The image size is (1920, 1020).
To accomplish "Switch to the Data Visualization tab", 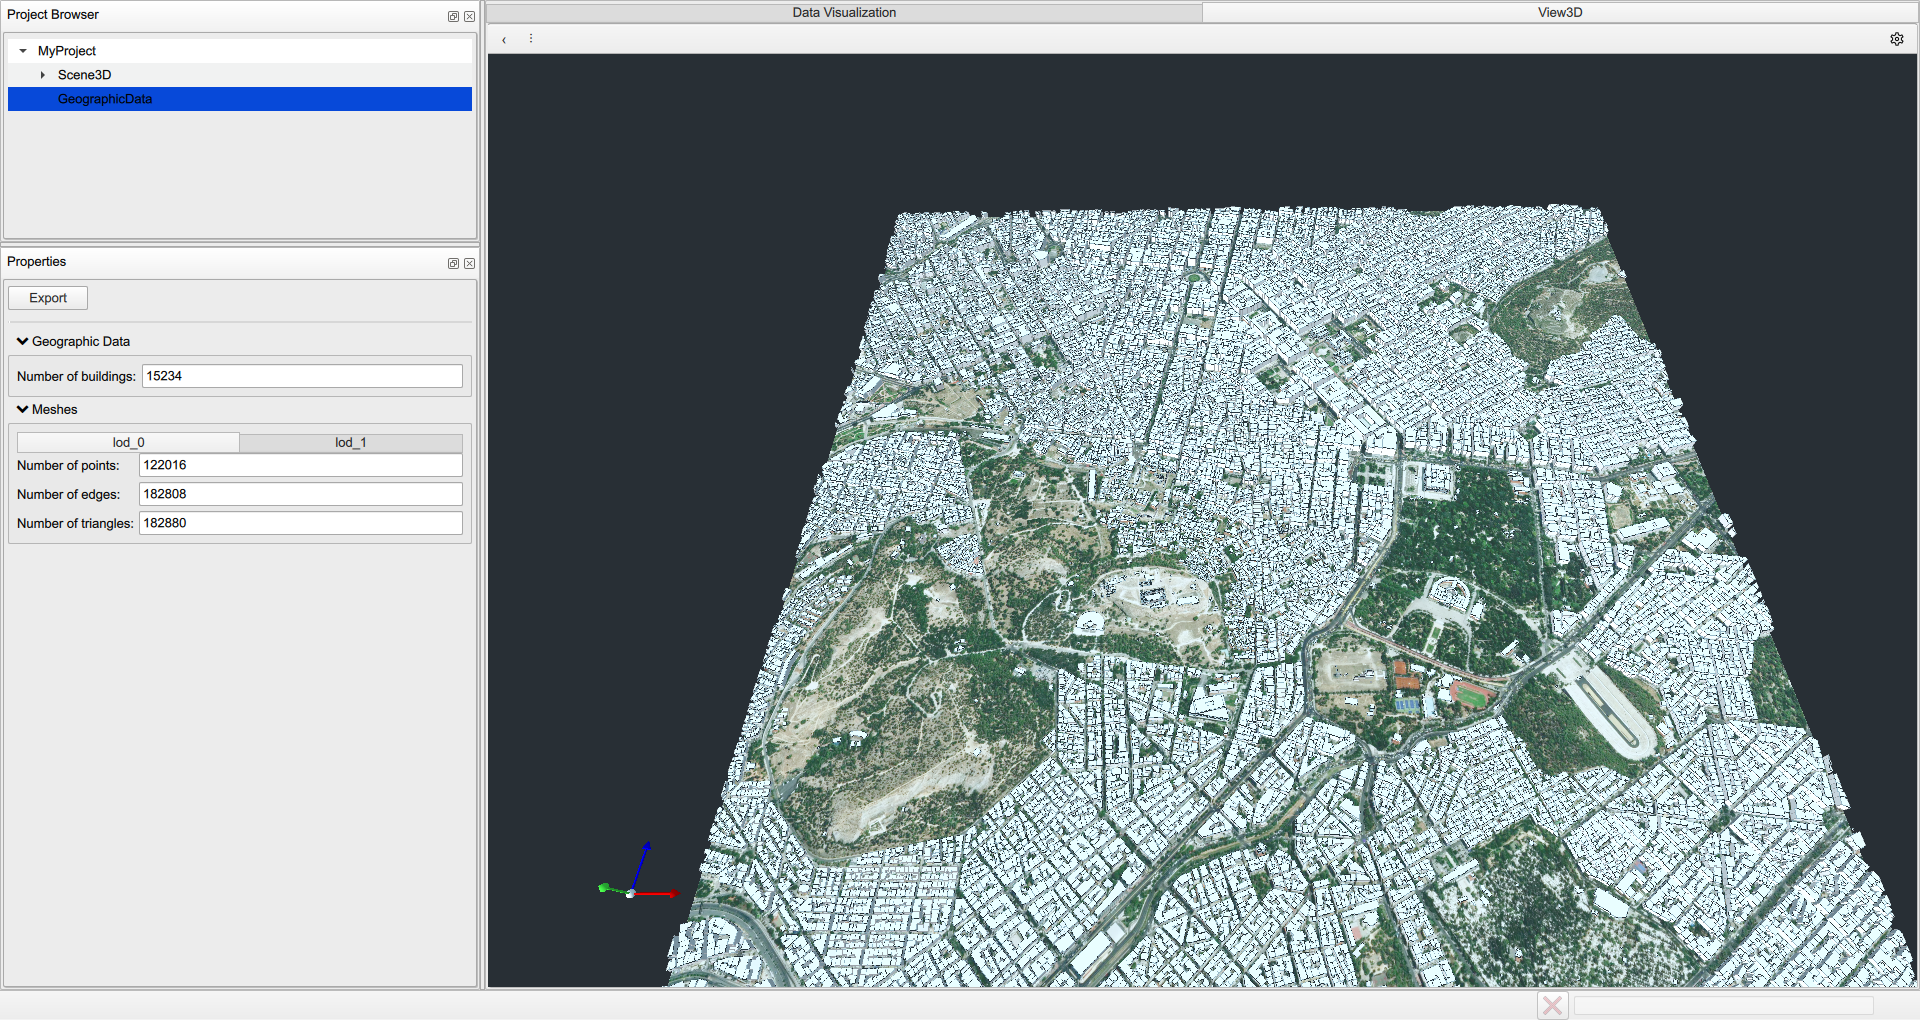I will click(844, 13).
